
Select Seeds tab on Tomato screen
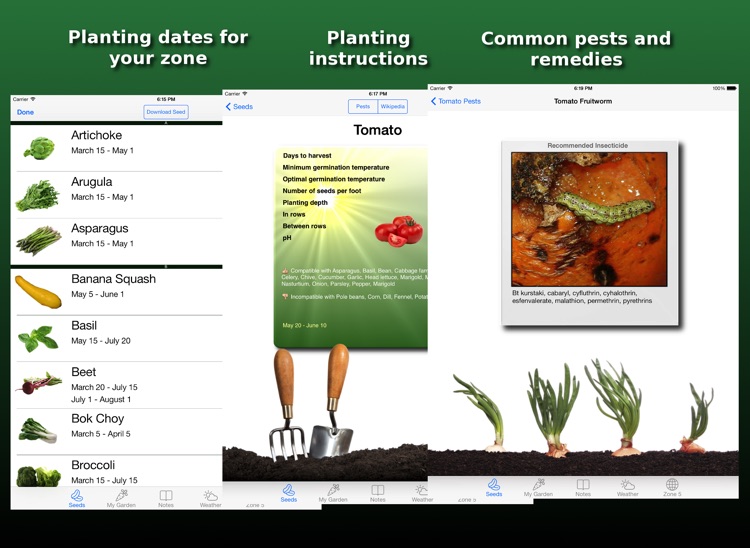coord(288,493)
